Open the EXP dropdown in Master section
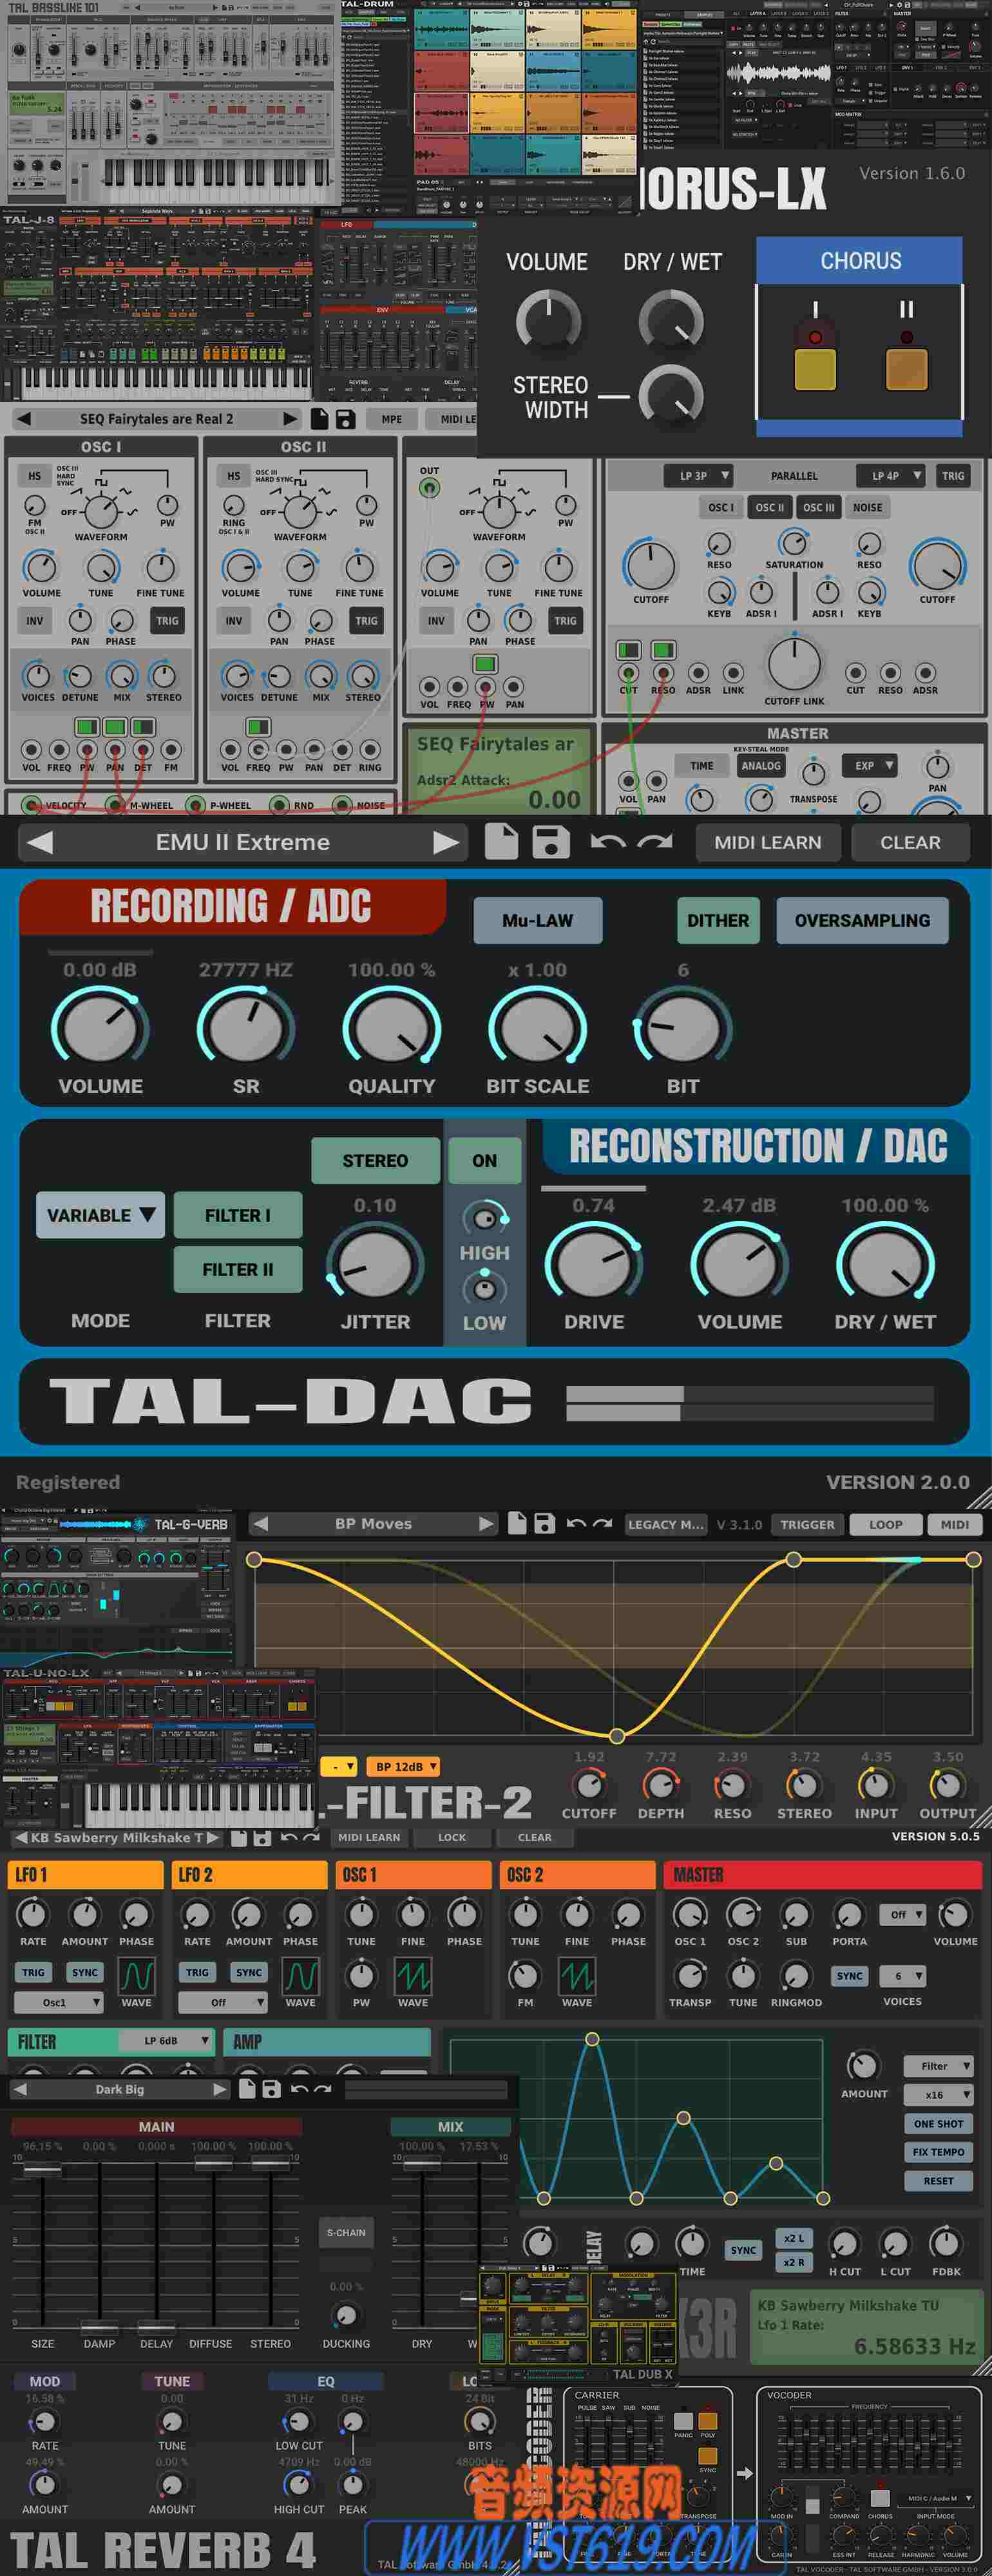The image size is (992, 2576). tap(870, 766)
